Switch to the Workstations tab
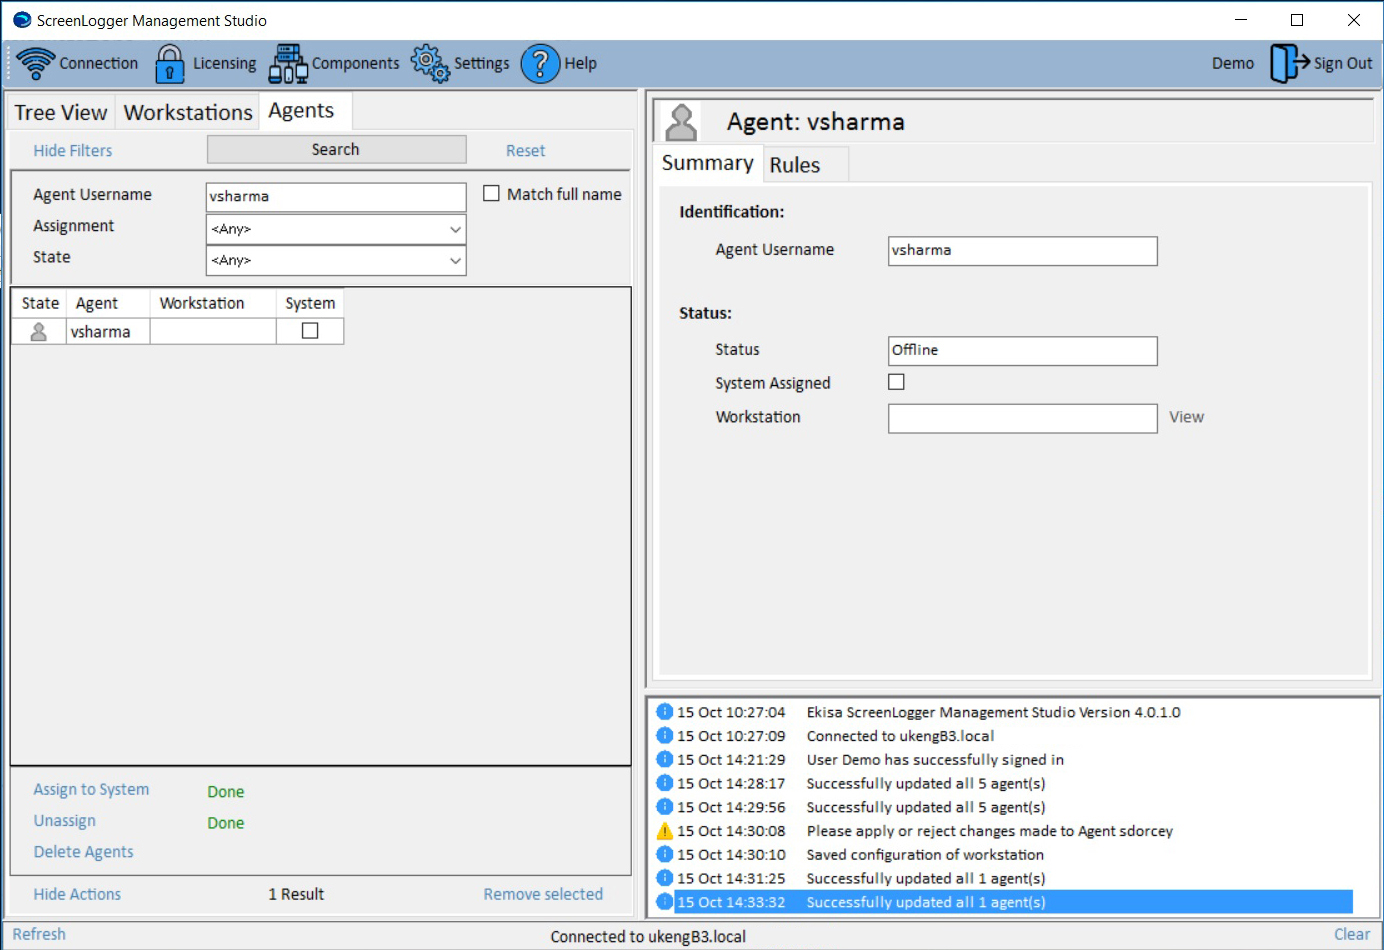 188,113
